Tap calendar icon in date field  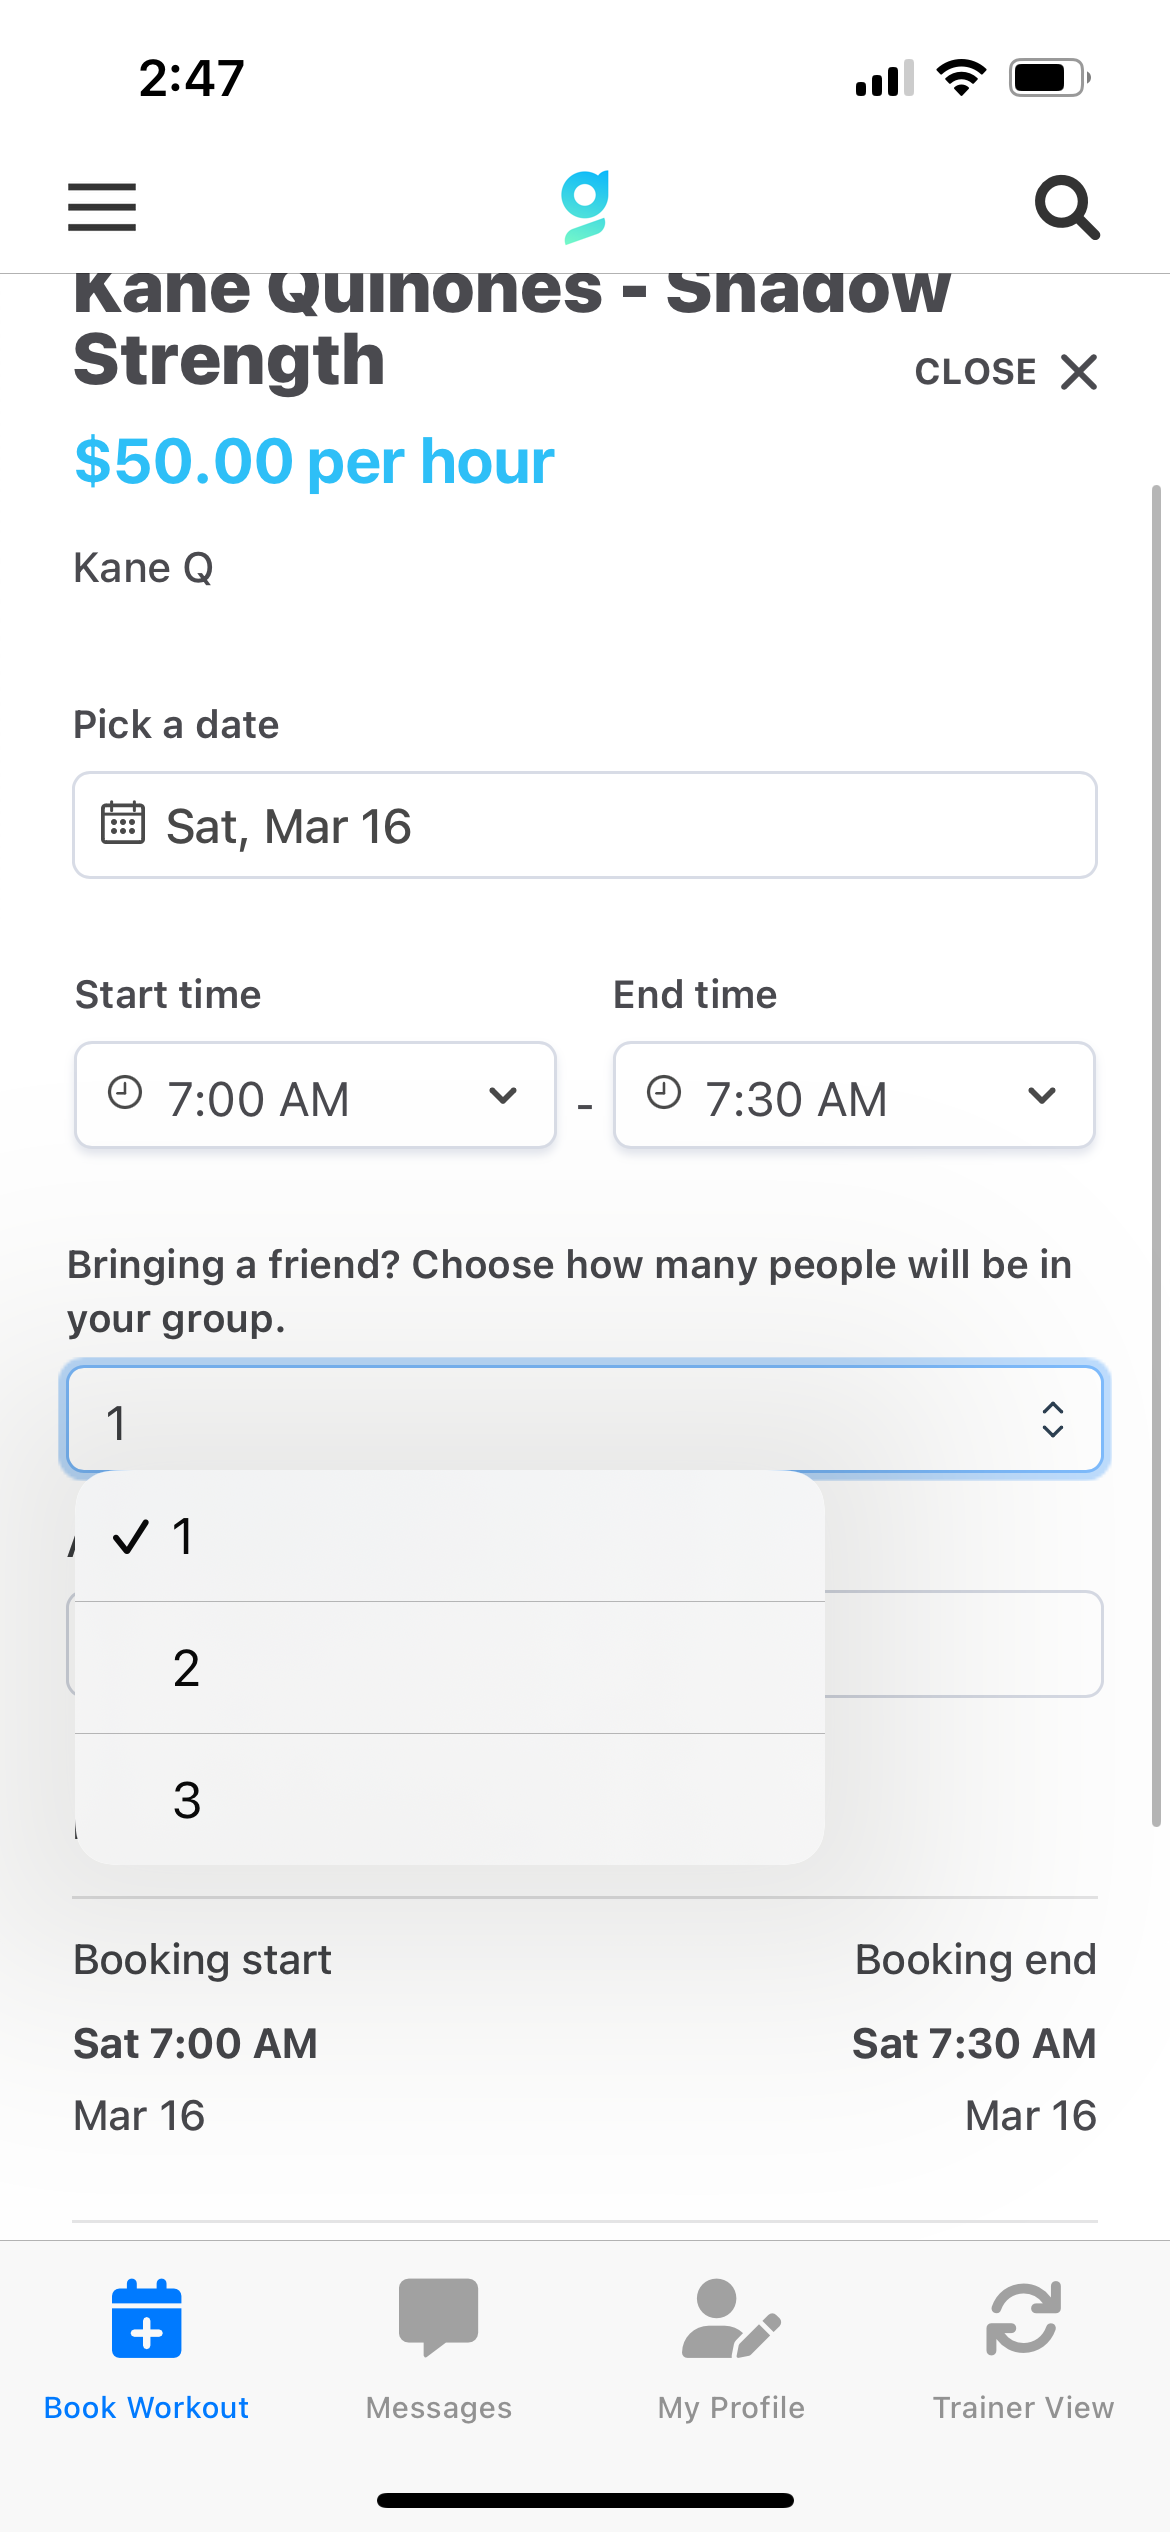point(123,824)
